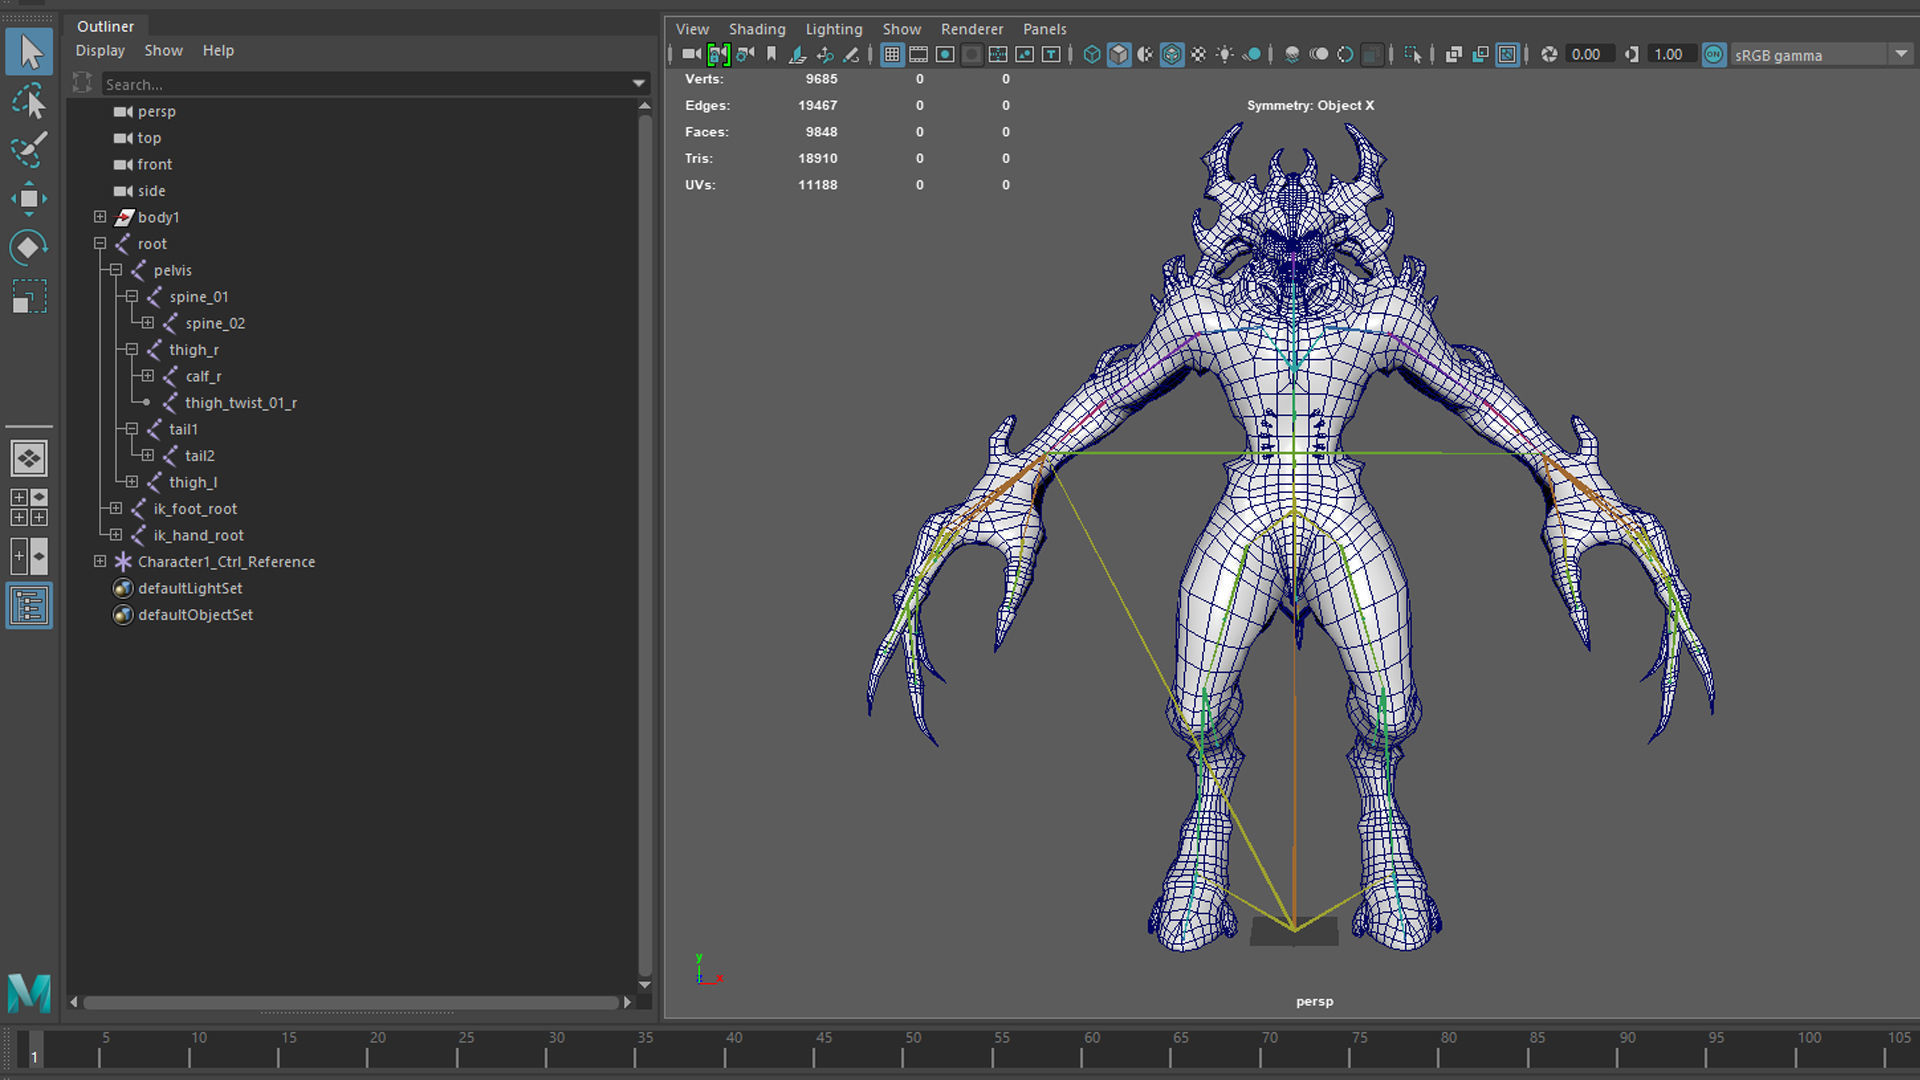Viewport: 1920px width, 1080px height.
Task: Open the viewport Lighting menu
Action: (834, 29)
